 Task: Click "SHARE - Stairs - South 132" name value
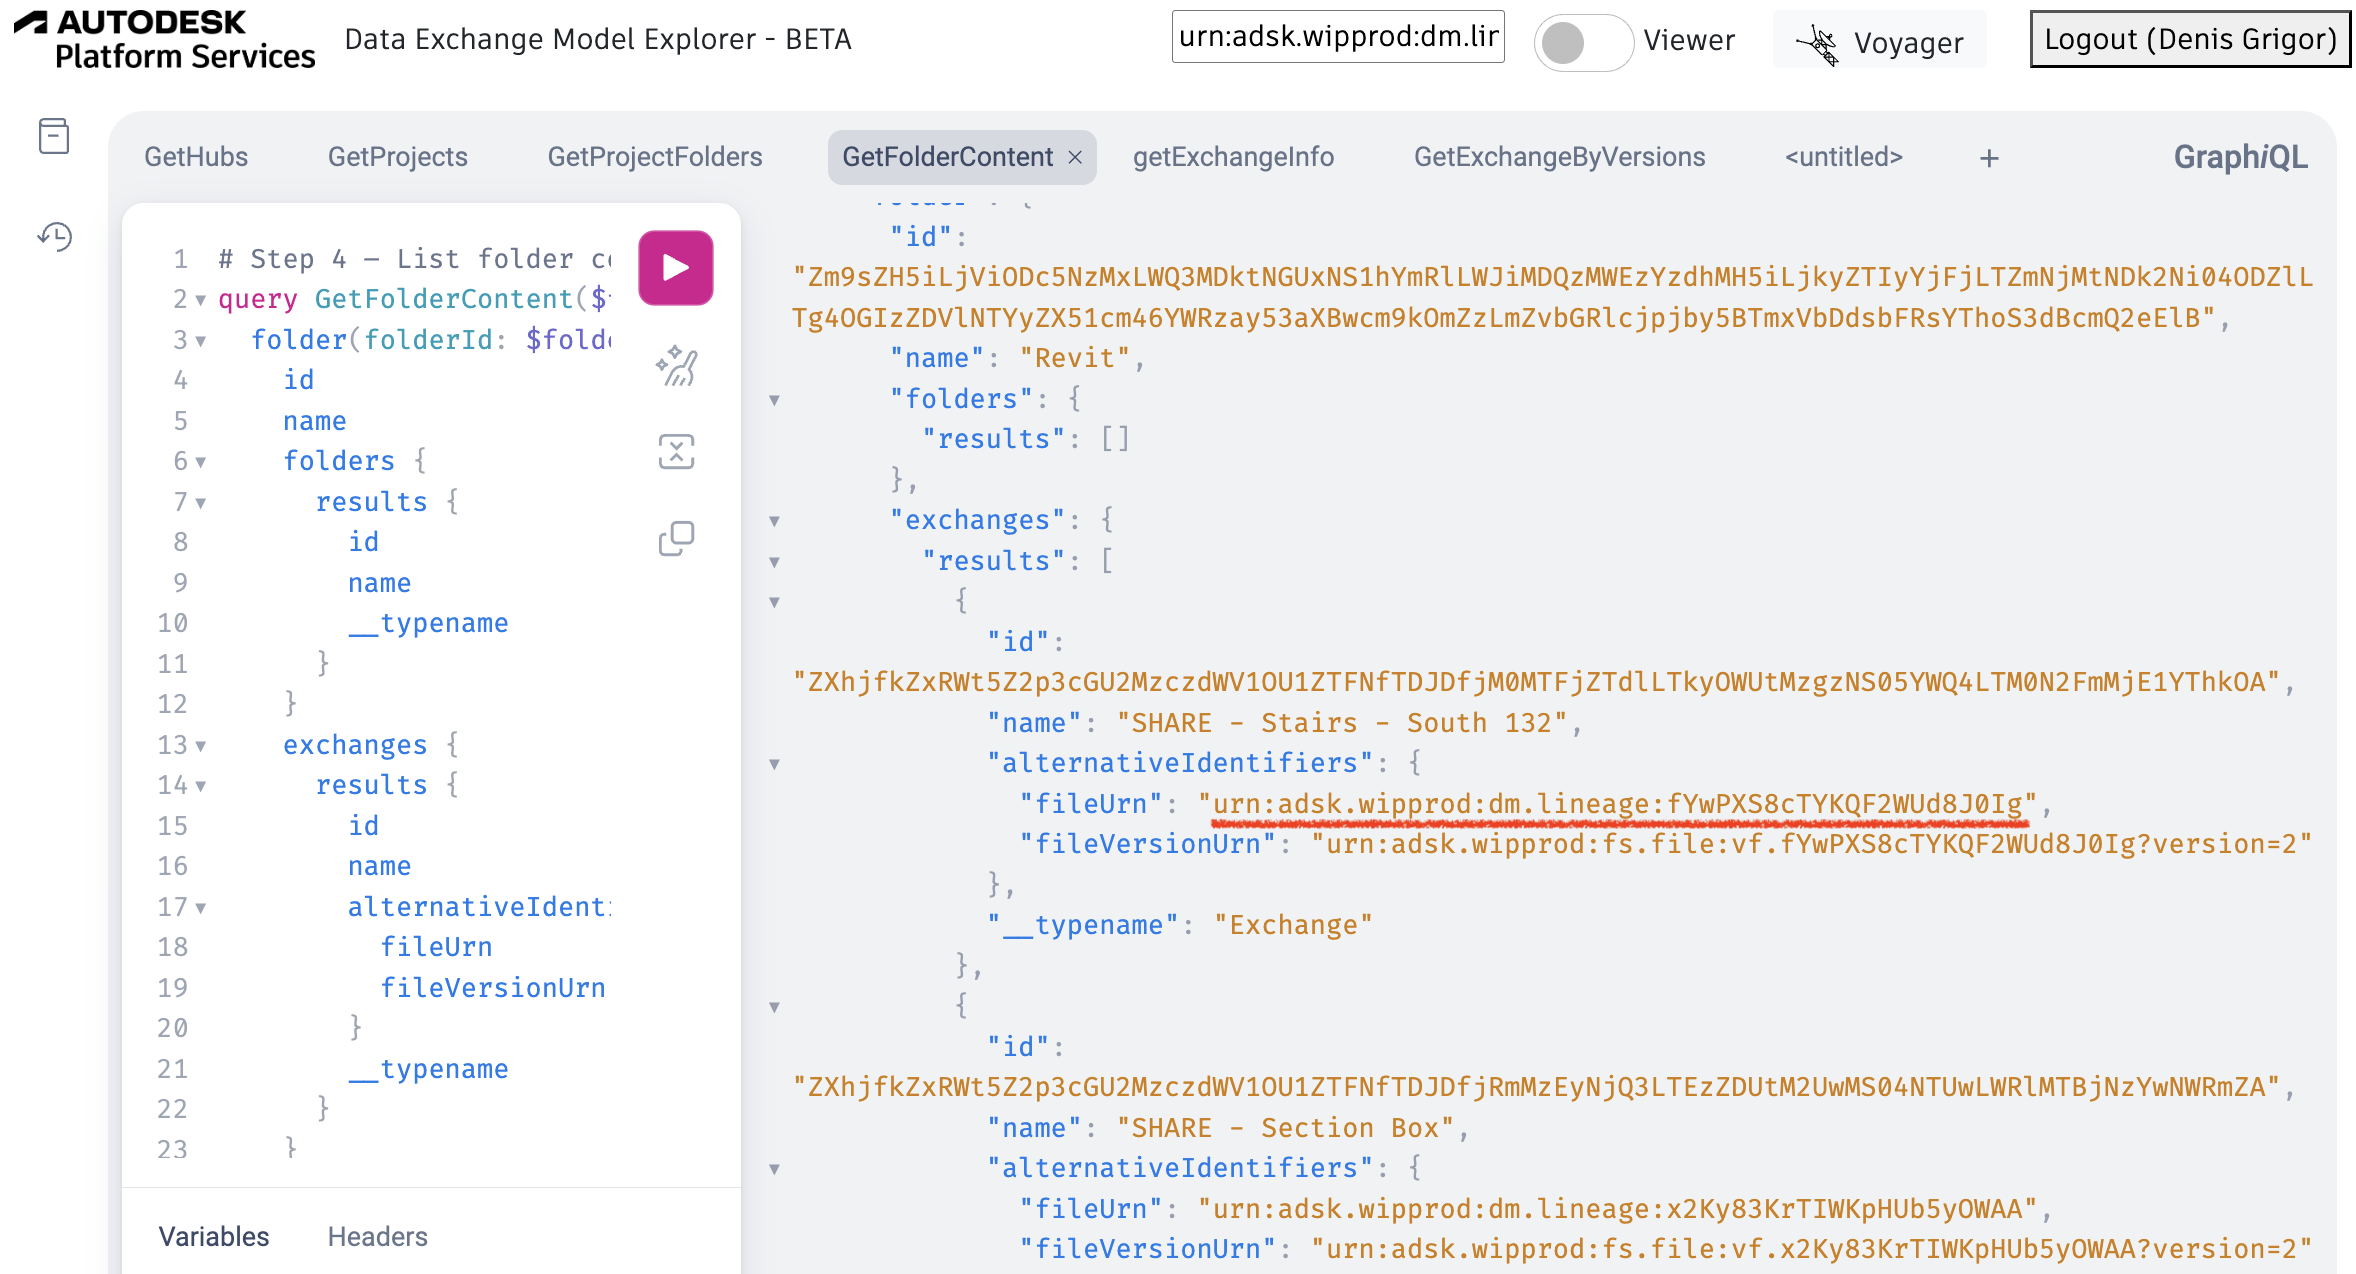pyautogui.click(x=1342, y=723)
